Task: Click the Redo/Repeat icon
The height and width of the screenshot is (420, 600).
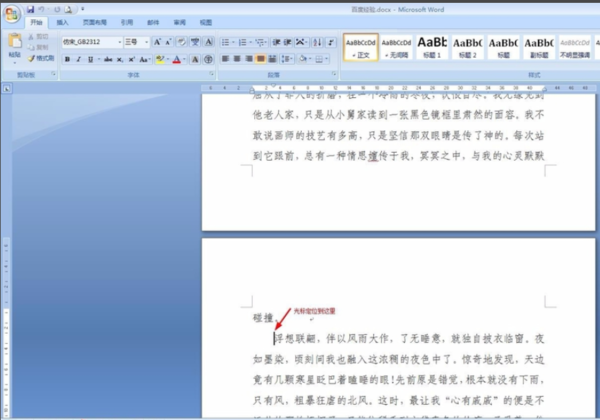Action: (57, 9)
